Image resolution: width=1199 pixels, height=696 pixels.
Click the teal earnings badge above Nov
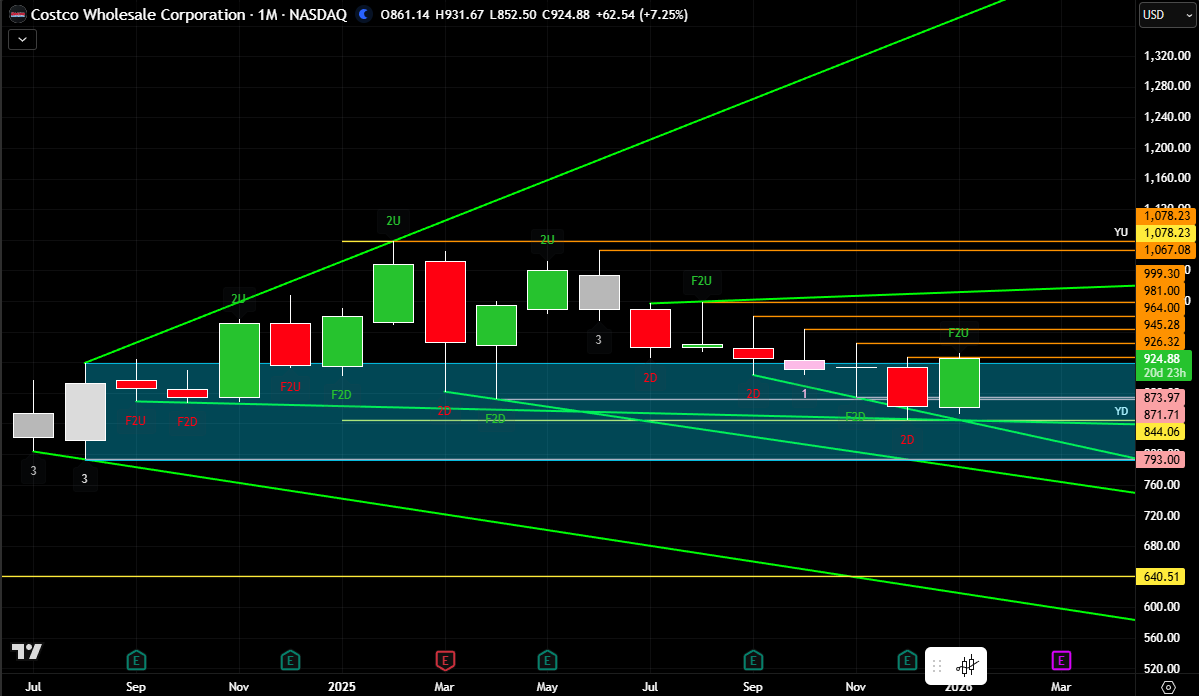pos(290,660)
